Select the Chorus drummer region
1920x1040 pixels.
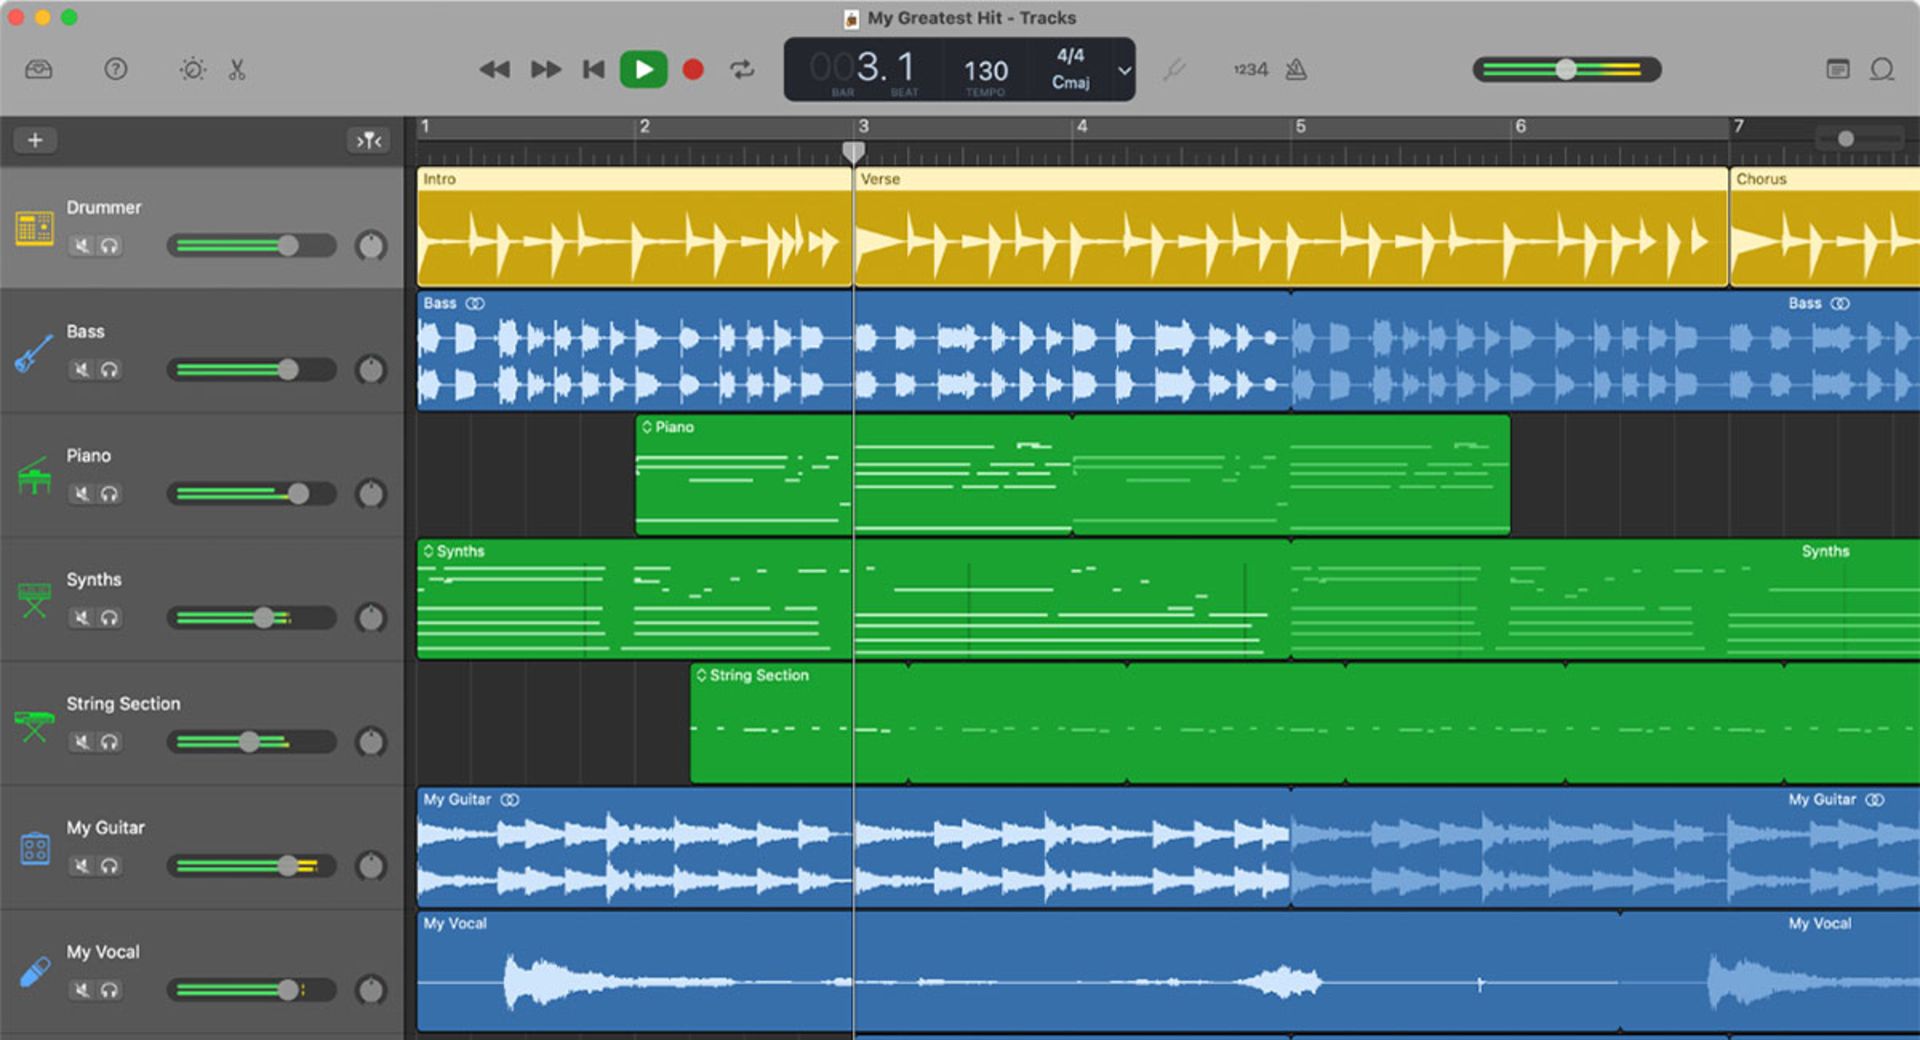(1825, 228)
